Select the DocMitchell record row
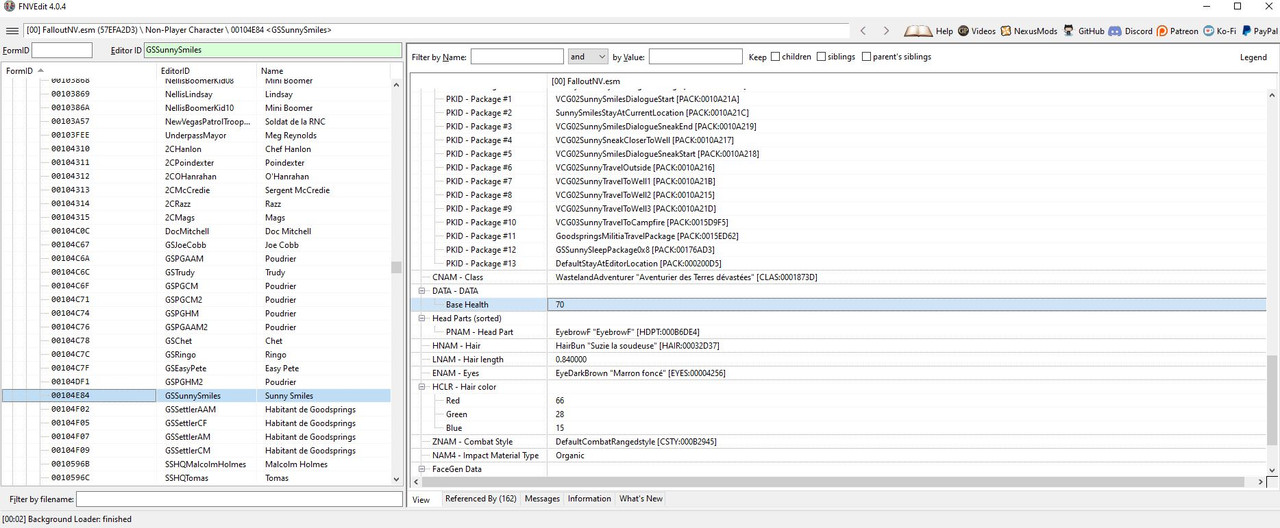The width and height of the screenshot is (1280, 528). coord(196,231)
